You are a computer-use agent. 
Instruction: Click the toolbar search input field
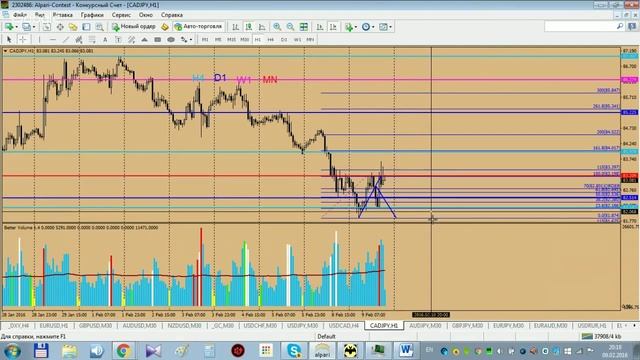click(x=580, y=27)
